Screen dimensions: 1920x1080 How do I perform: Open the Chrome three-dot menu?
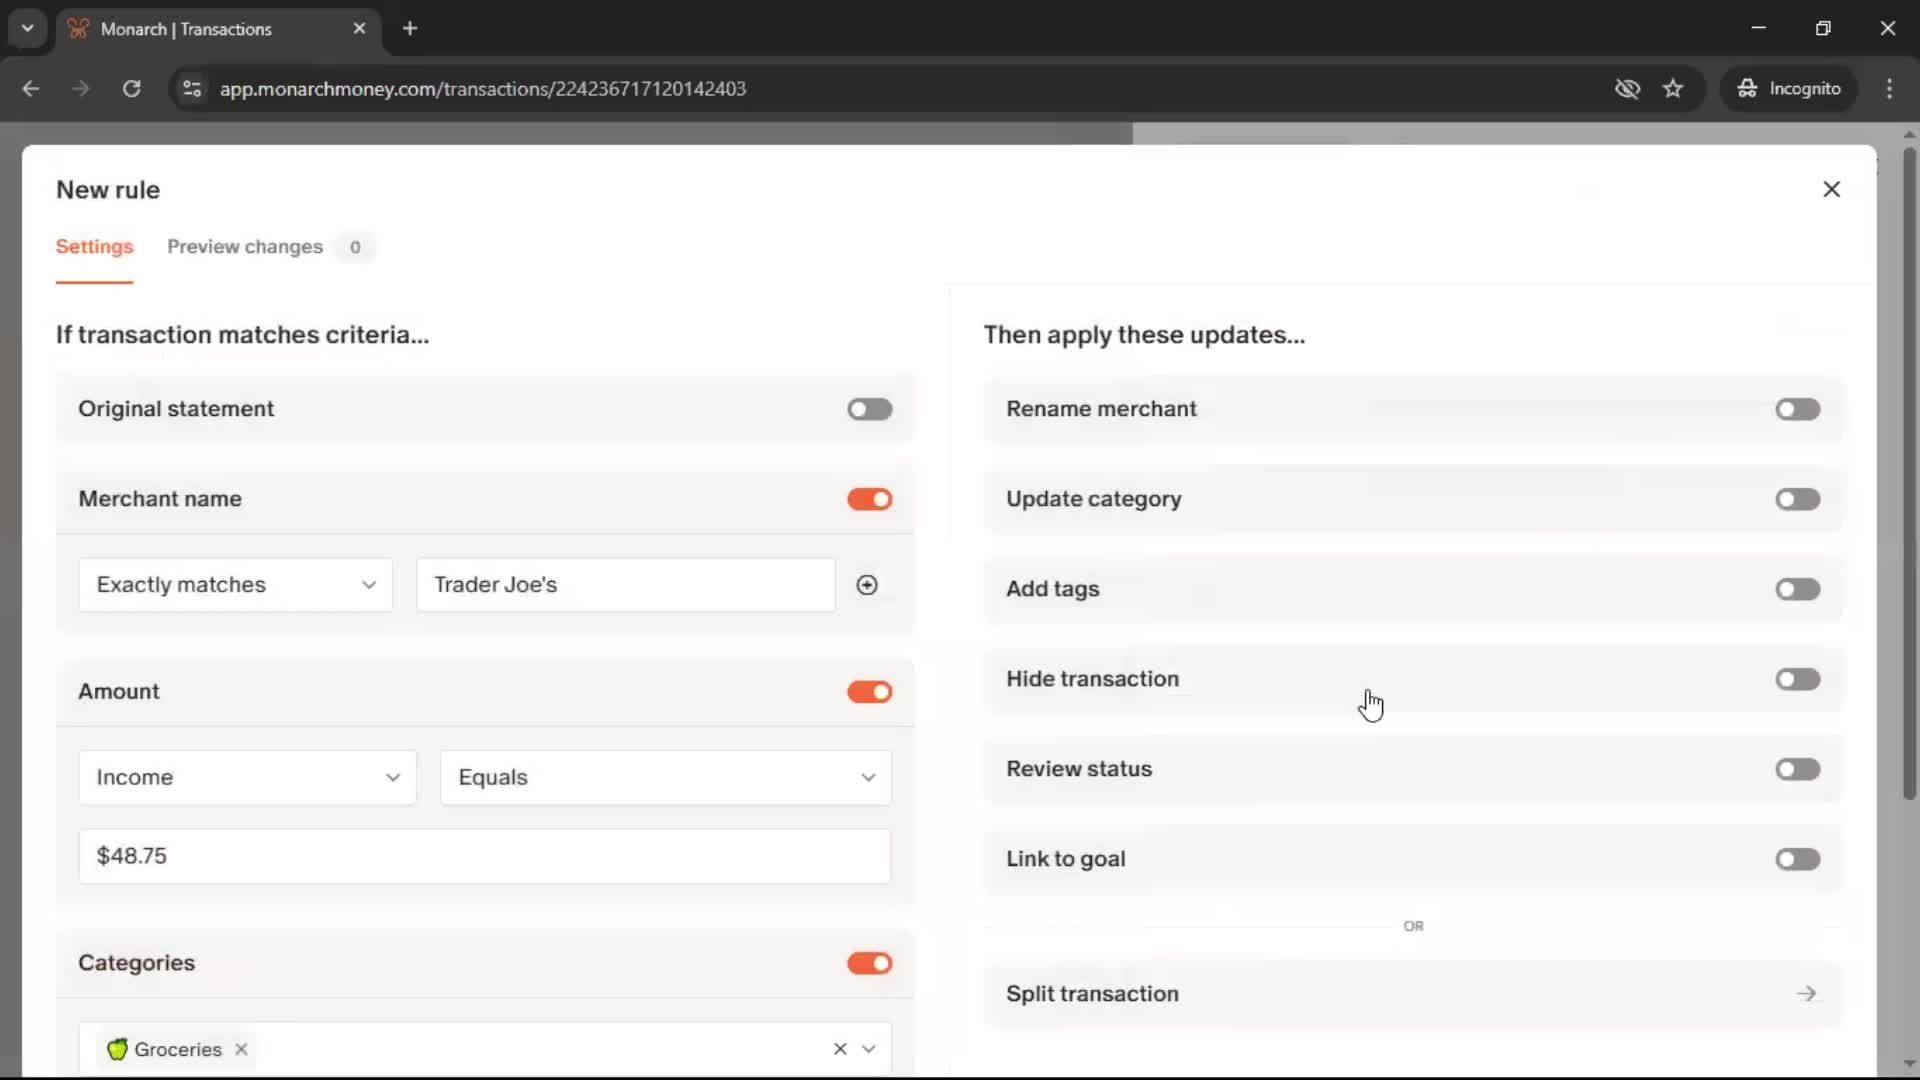tap(1889, 88)
